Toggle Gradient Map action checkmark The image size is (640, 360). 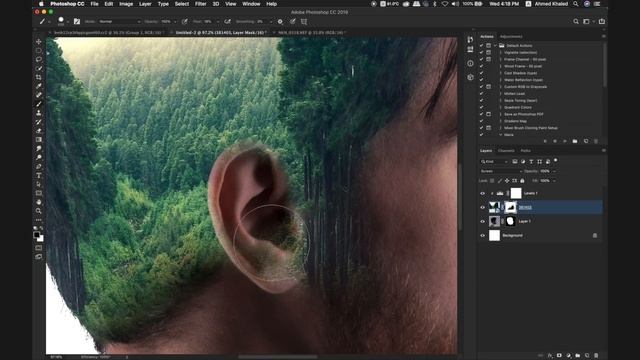click(481, 121)
